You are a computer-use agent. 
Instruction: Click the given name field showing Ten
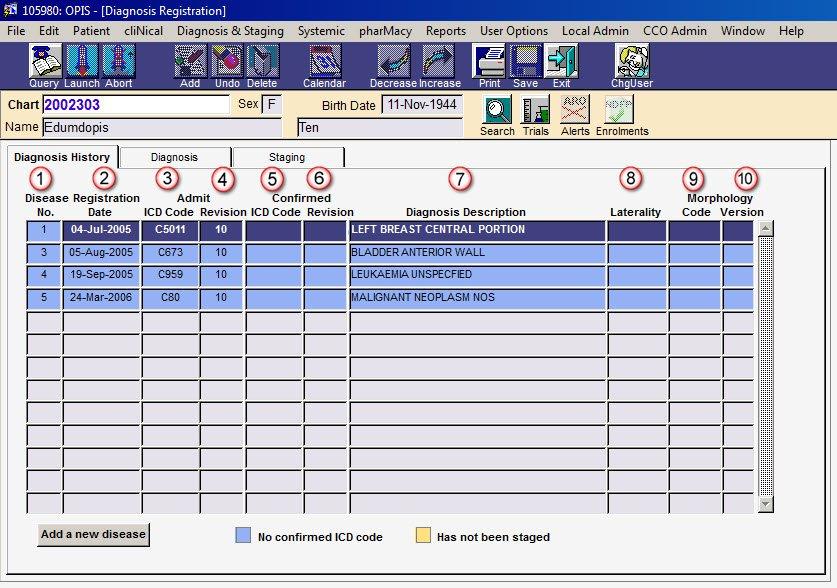pyautogui.click(x=380, y=128)
